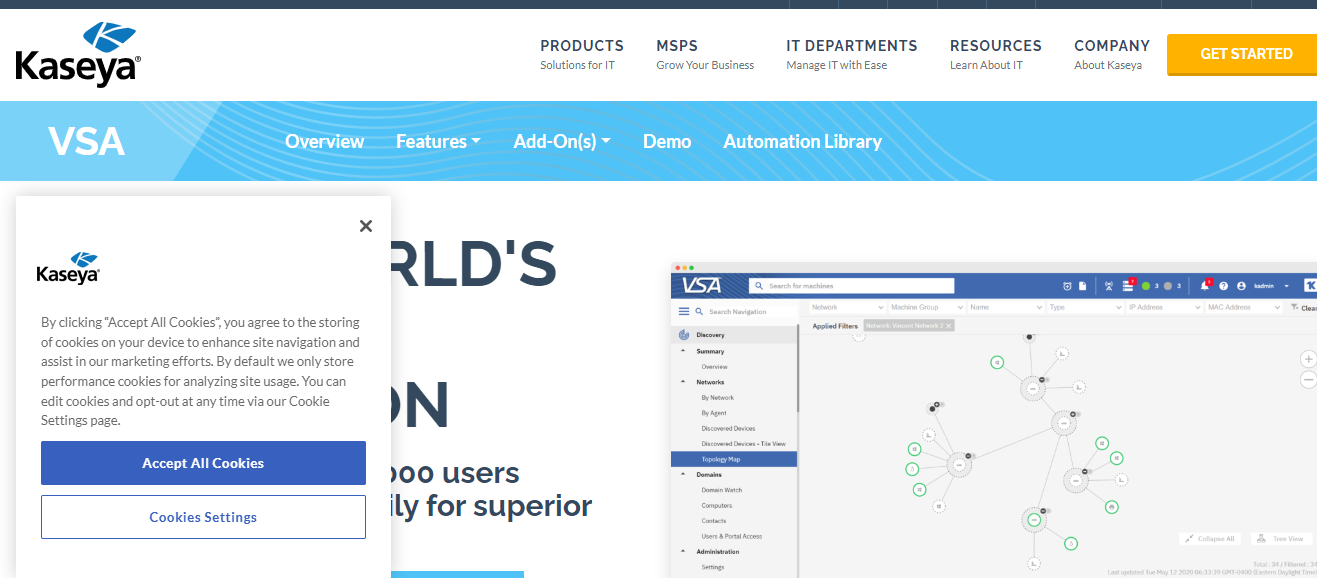Click the GET STARTED button
The height and width of the screenshot is (578, 1317).
click(x=1242, y=54)
